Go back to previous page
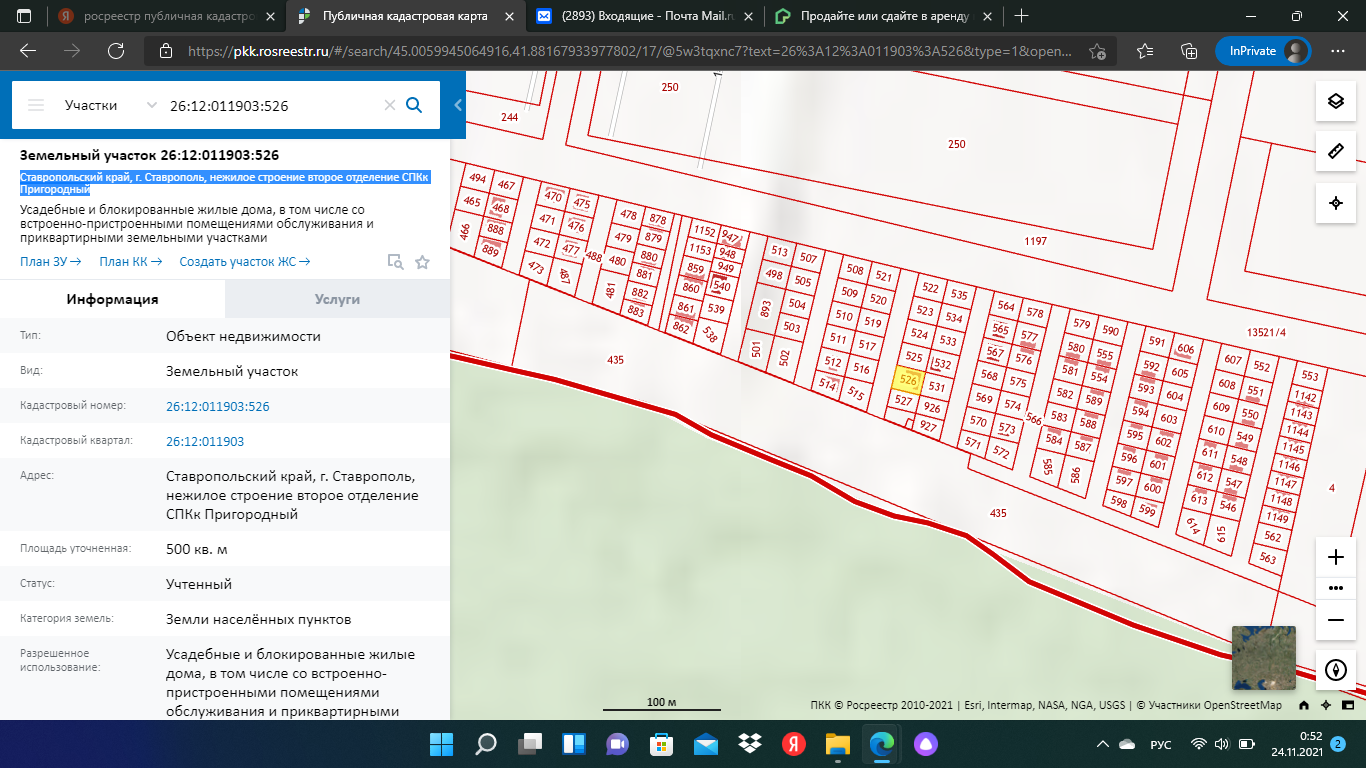1366x768 pixels. [28, 51]
